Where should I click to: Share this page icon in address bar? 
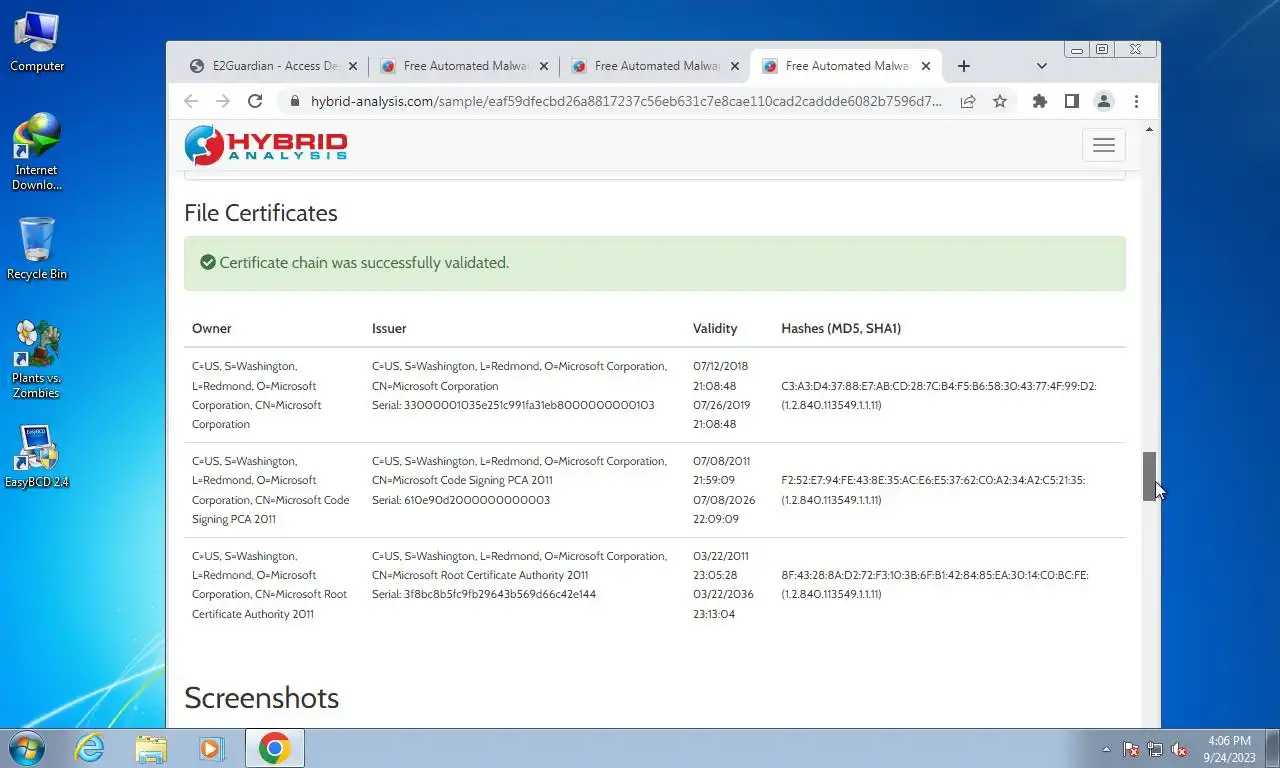coord(968,101)
